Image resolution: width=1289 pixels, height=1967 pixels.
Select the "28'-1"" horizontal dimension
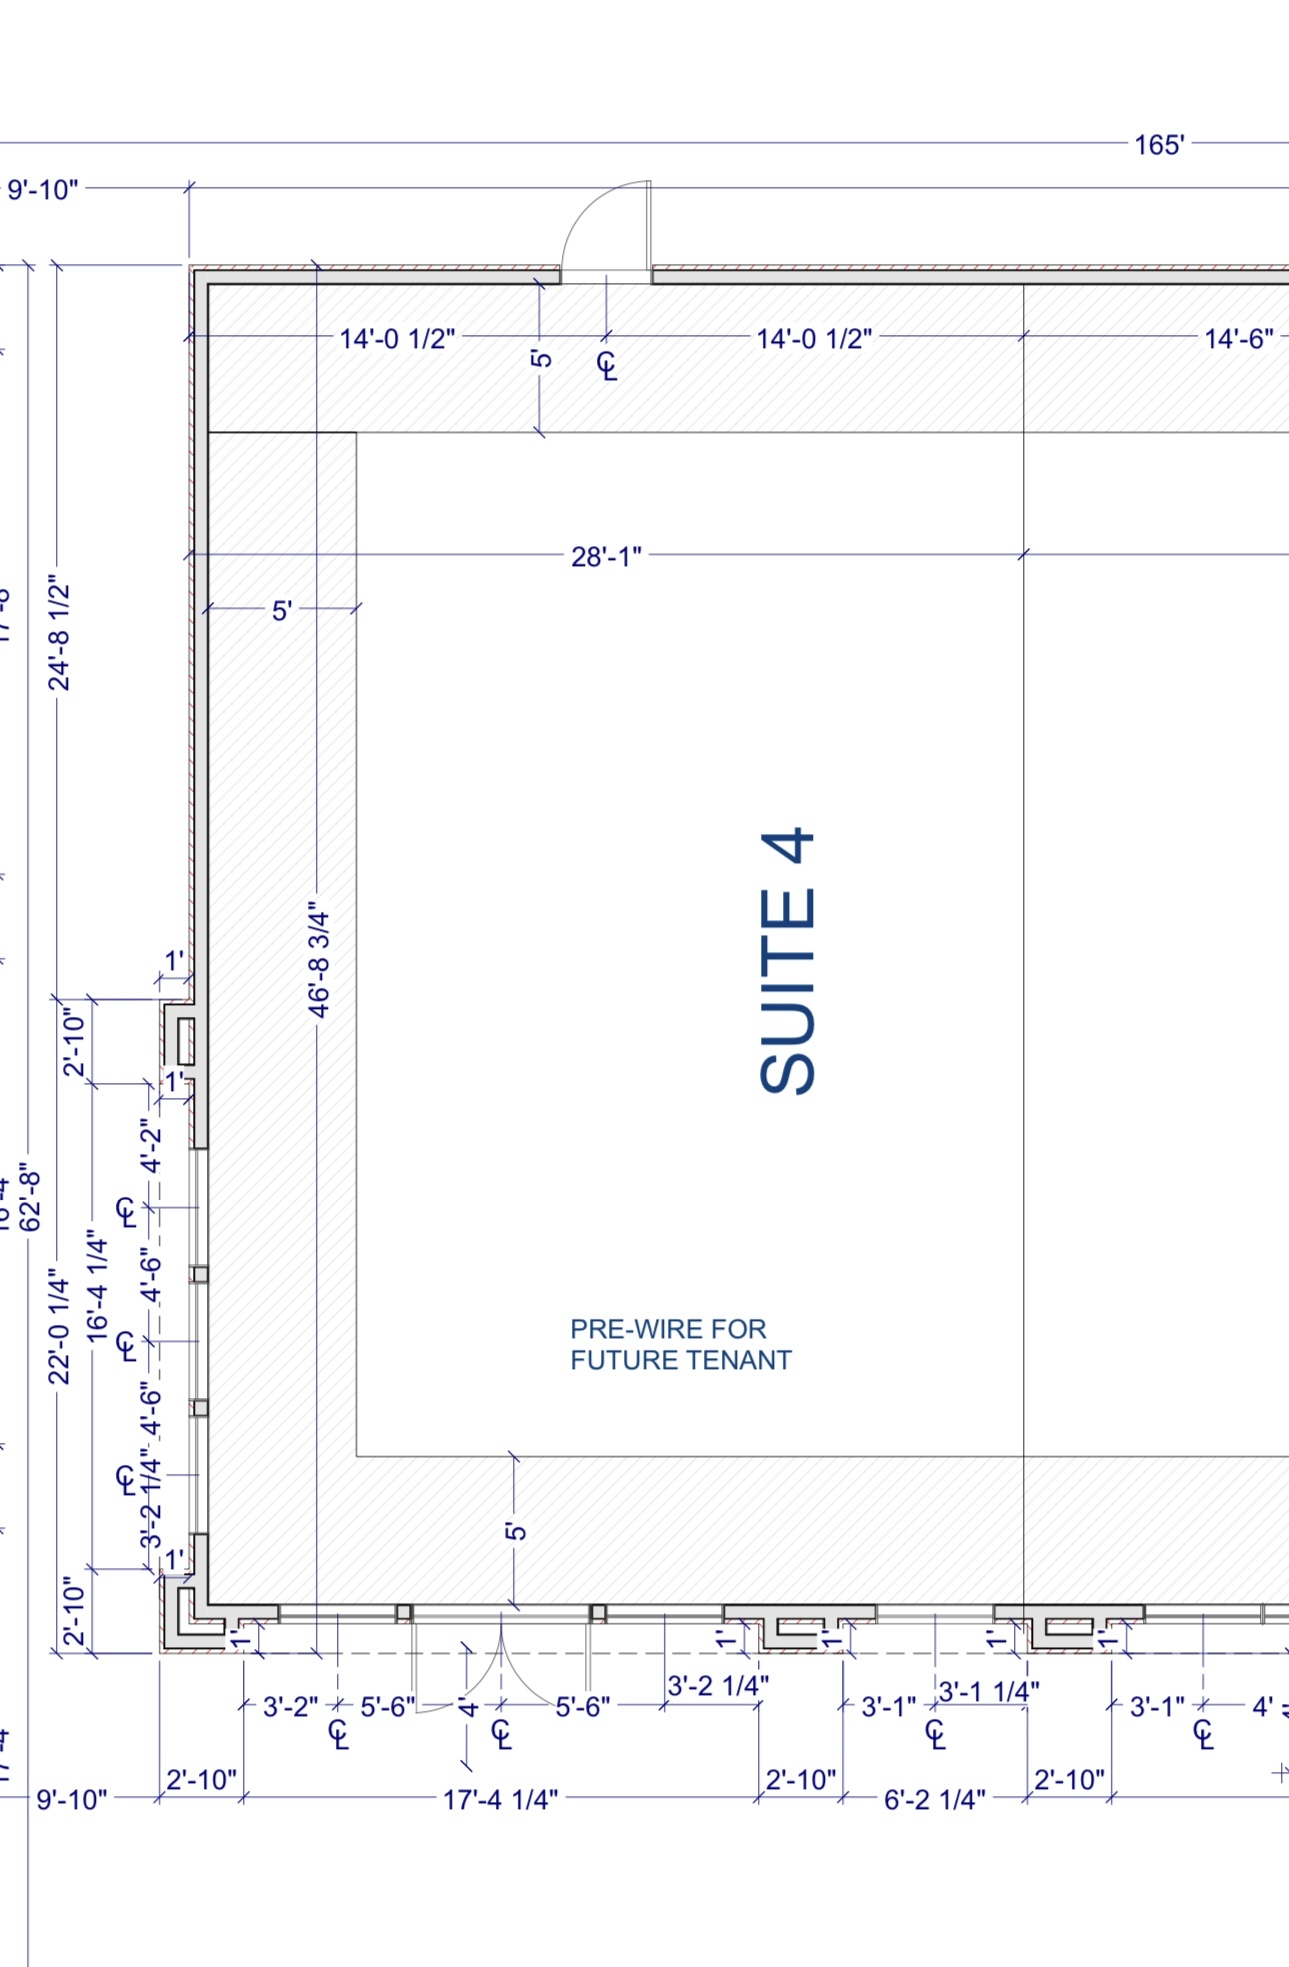[606, 556]
